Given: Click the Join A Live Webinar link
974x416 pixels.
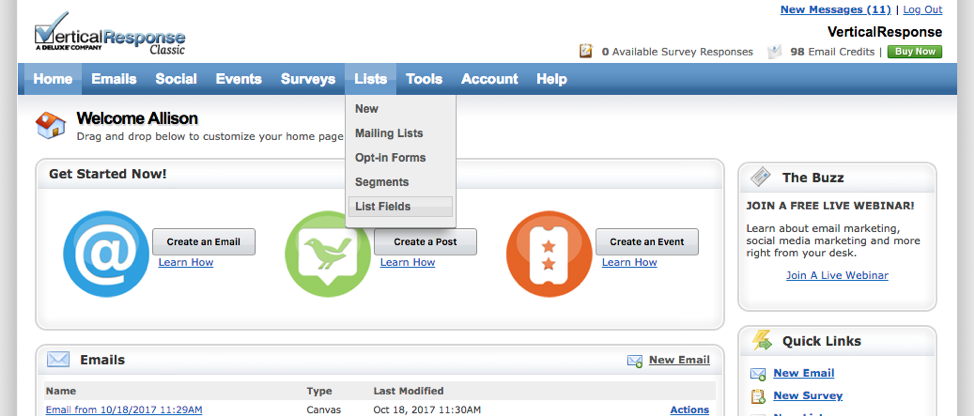Looking at the screenshot, I should 837,275.
